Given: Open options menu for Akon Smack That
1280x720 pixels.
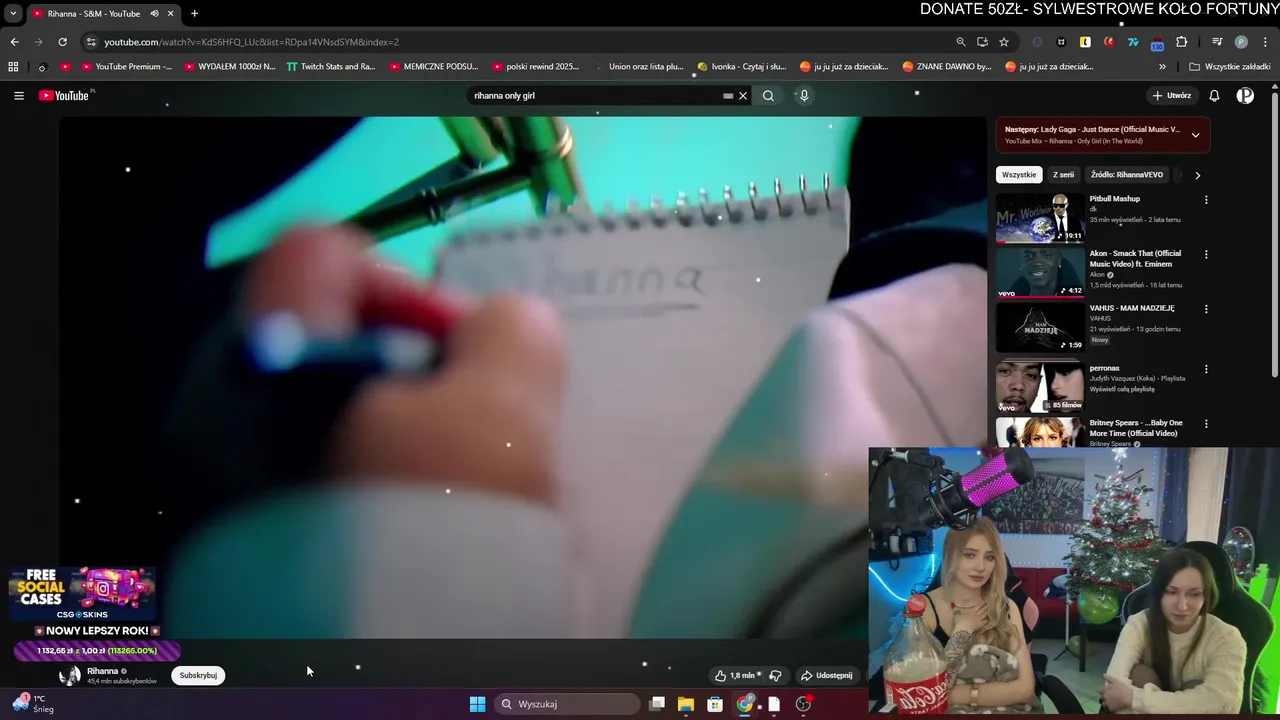Looking at the screenshot, I should [x=1206, y=255].
